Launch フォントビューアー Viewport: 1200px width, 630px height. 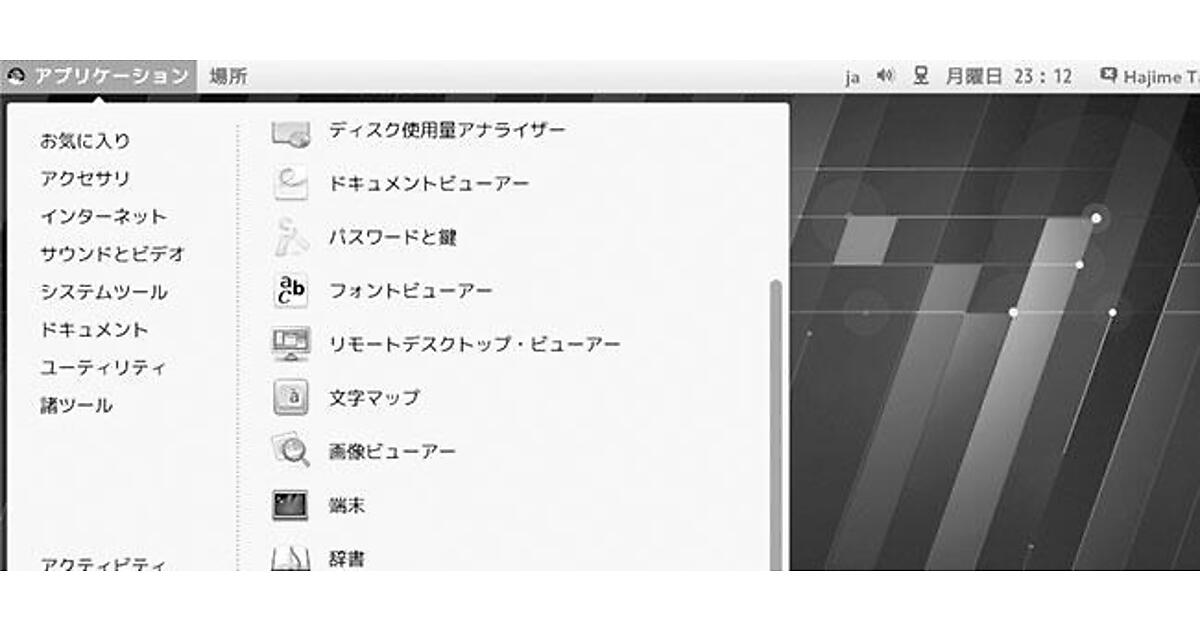411,291
